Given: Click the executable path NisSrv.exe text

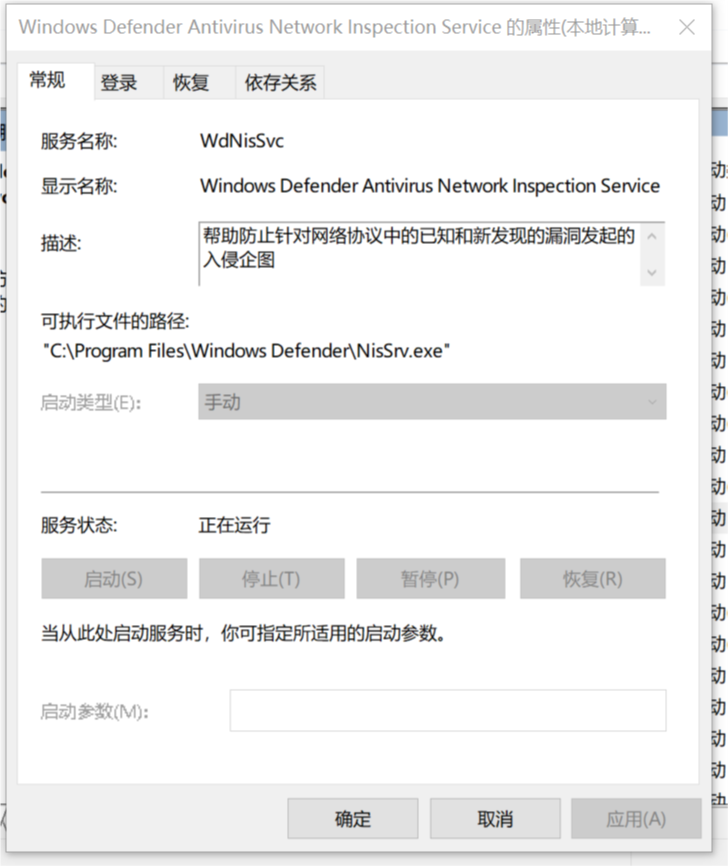Looking at the screenshot, I should [x=246, y=351].
